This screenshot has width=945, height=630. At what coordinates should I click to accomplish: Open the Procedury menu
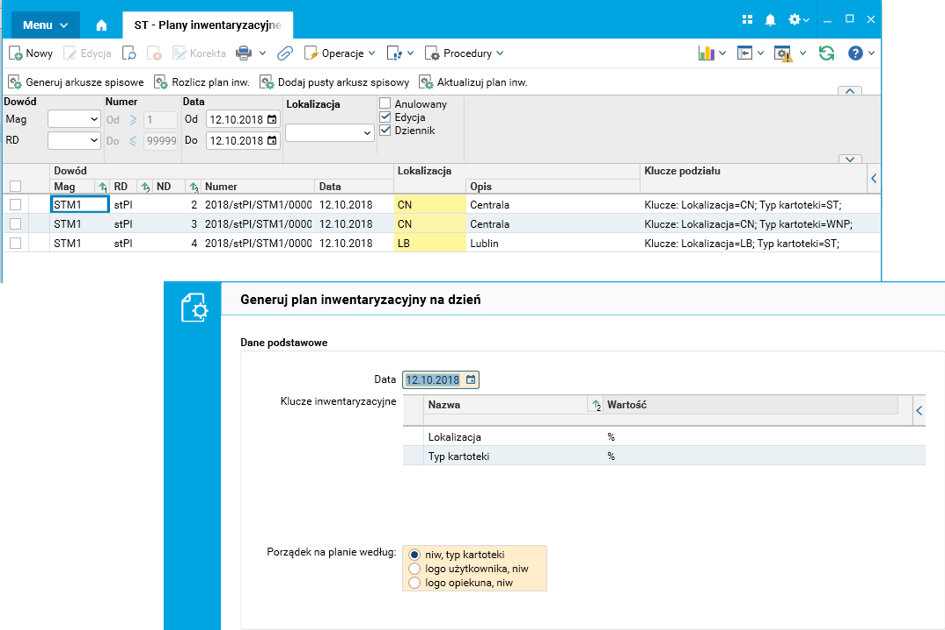(x=464, y=53)
